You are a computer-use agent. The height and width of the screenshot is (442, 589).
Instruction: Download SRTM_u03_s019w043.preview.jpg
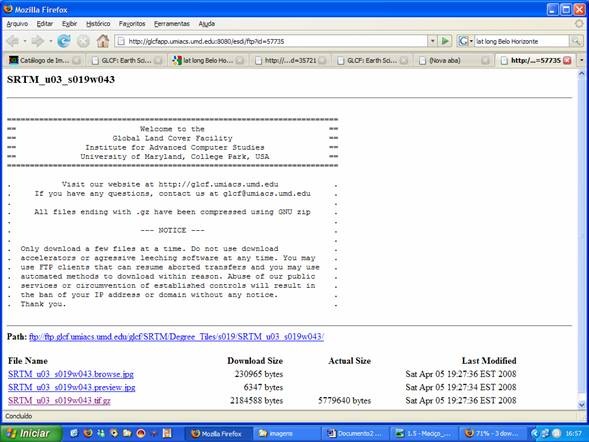coord(71,387)
